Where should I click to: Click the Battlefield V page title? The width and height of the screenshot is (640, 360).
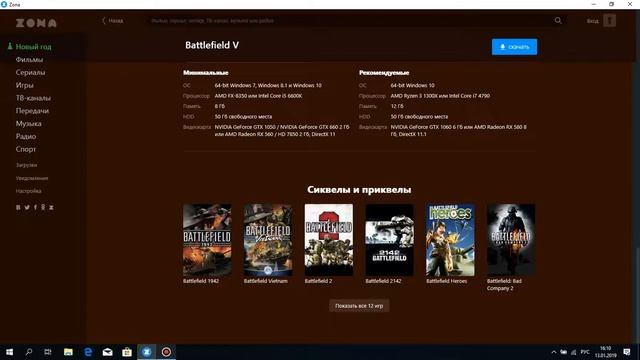pyautogui.click(x=212, y=45)
